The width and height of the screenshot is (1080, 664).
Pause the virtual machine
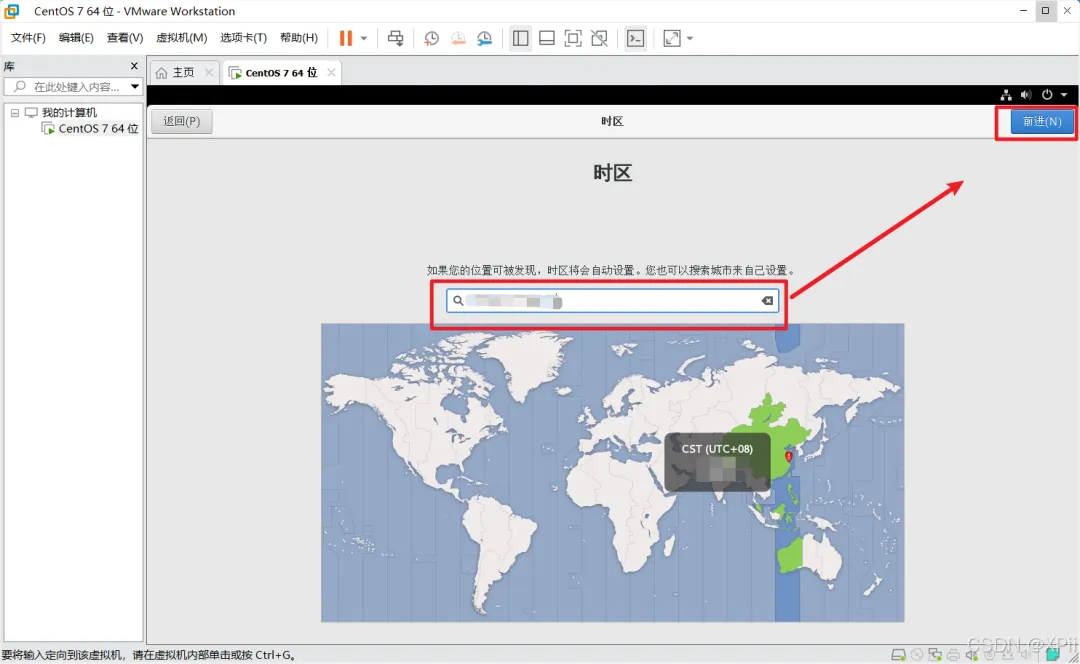[x=346, y=39]
